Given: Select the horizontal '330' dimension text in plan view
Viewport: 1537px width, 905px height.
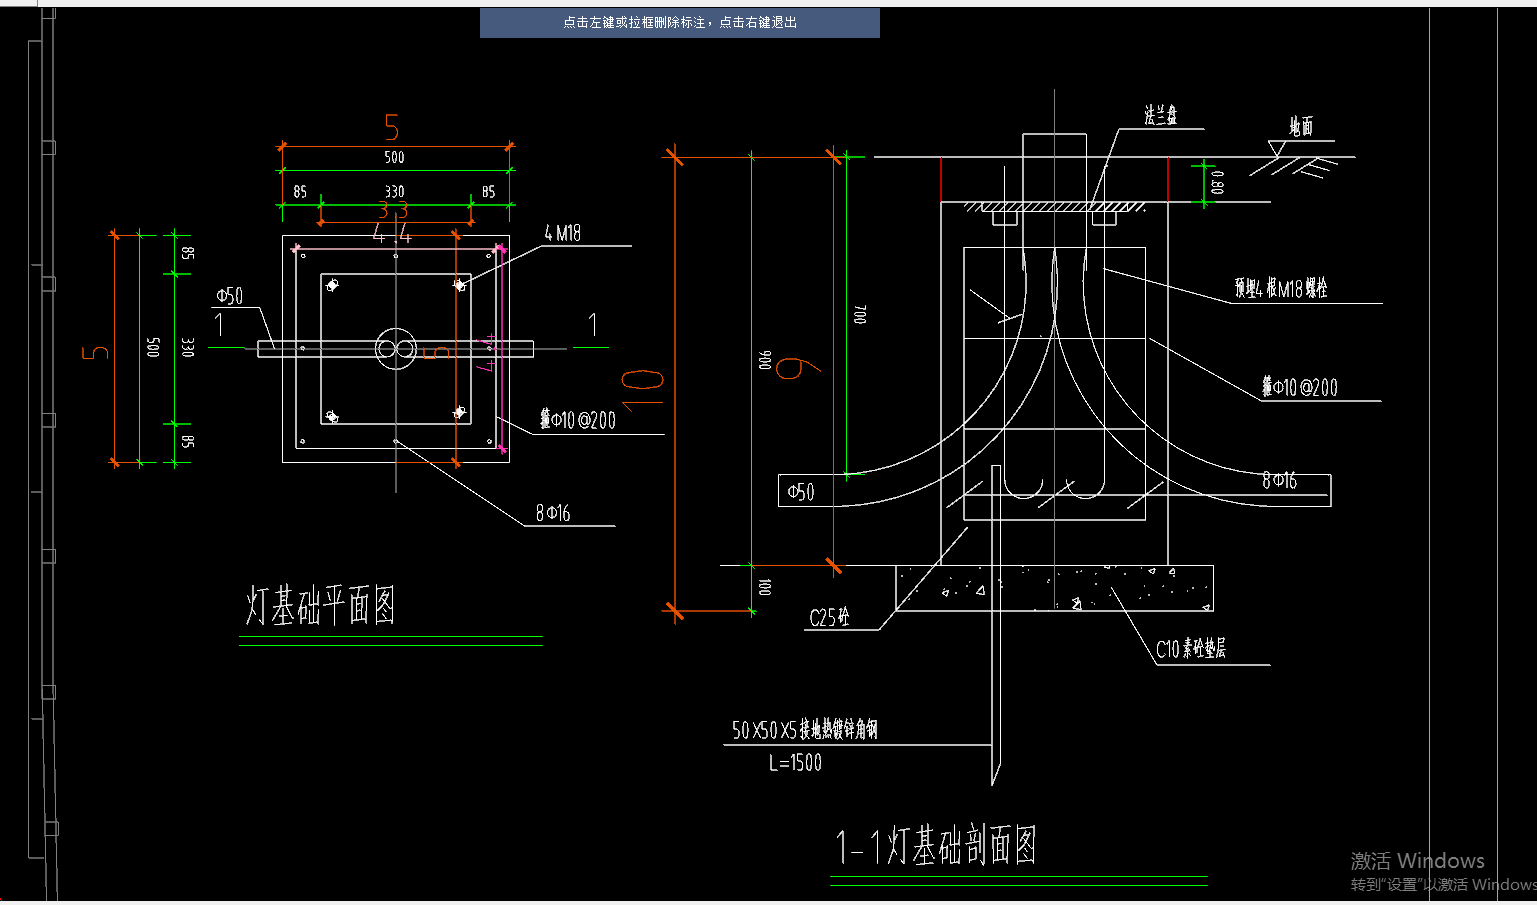Looking at the screenshot, I should click(x=395, y=192).
